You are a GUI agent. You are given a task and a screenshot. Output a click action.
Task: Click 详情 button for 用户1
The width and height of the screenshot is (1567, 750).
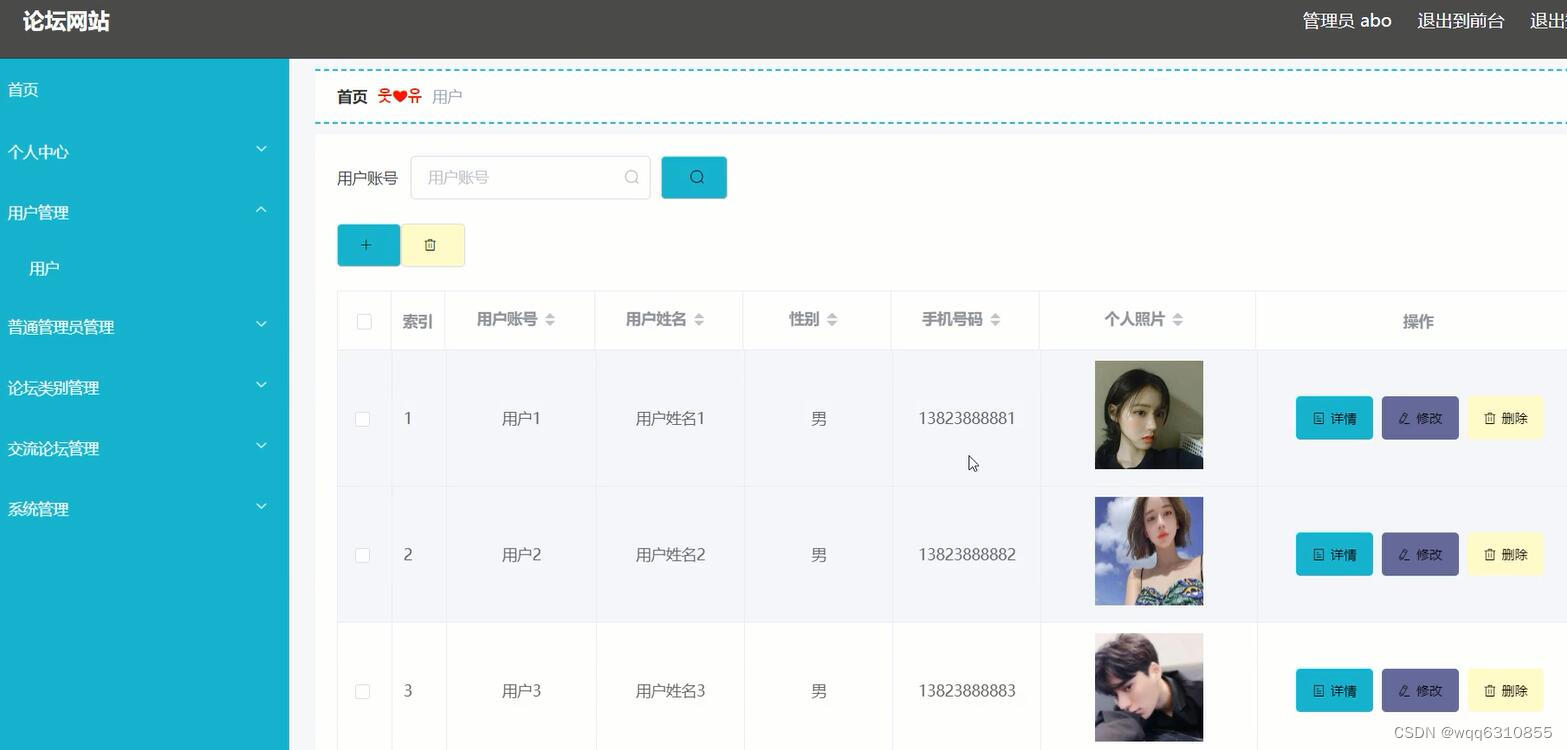(1334, 418)
